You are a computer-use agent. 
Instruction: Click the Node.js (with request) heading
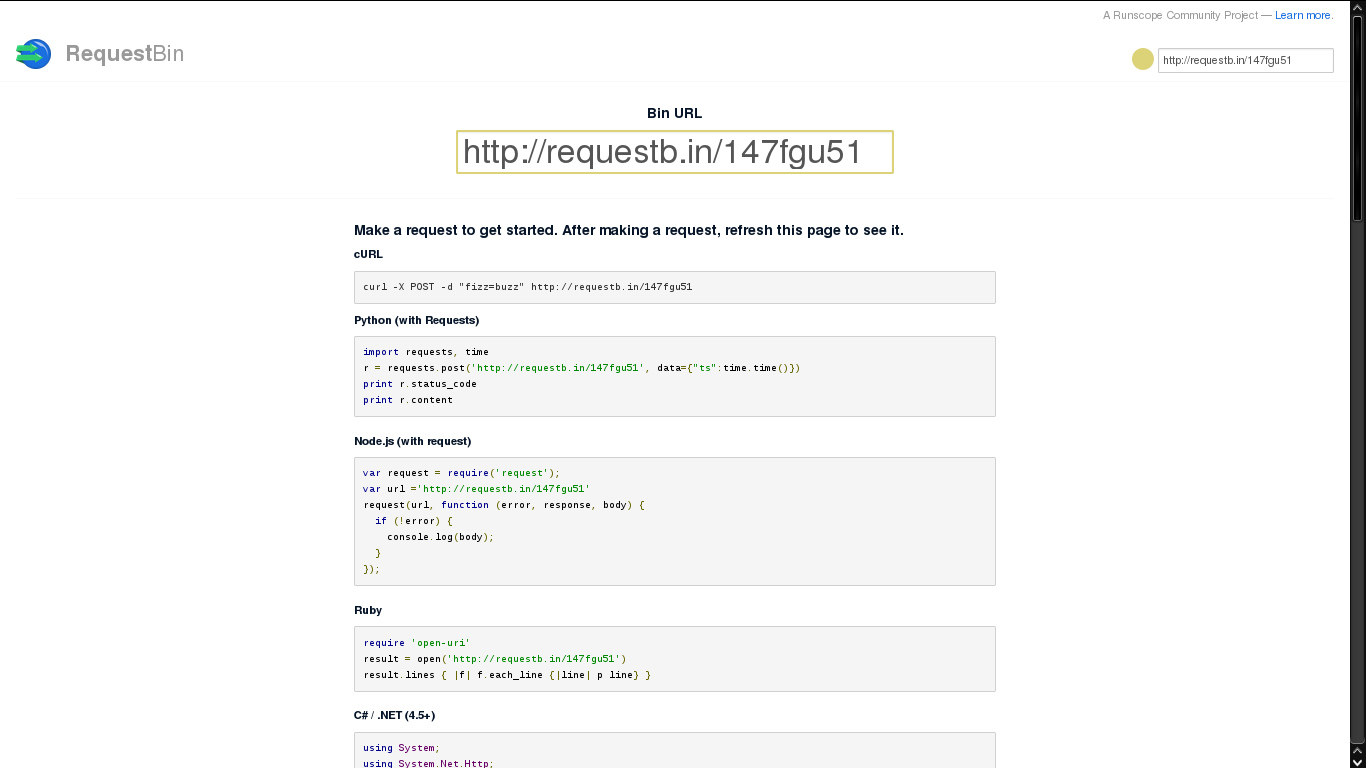click(x=412, y=441)
